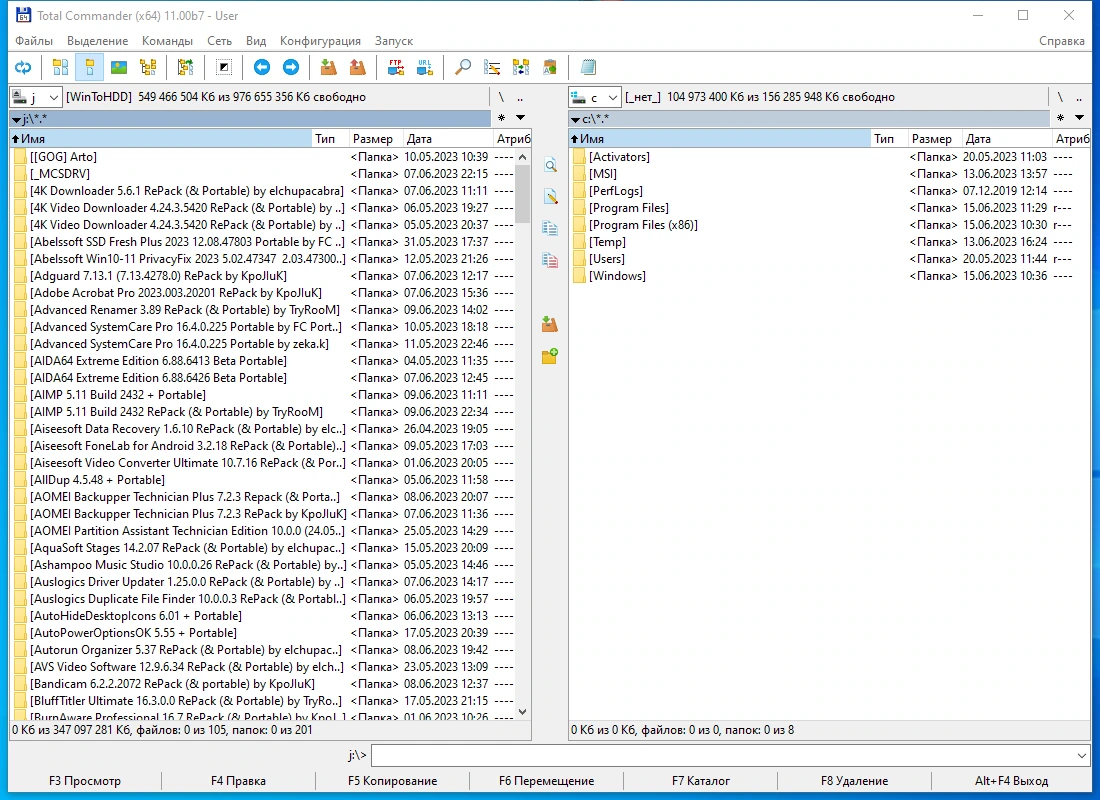
Task: Click the URL new FTP connection icon
Action: coord(424,67)
